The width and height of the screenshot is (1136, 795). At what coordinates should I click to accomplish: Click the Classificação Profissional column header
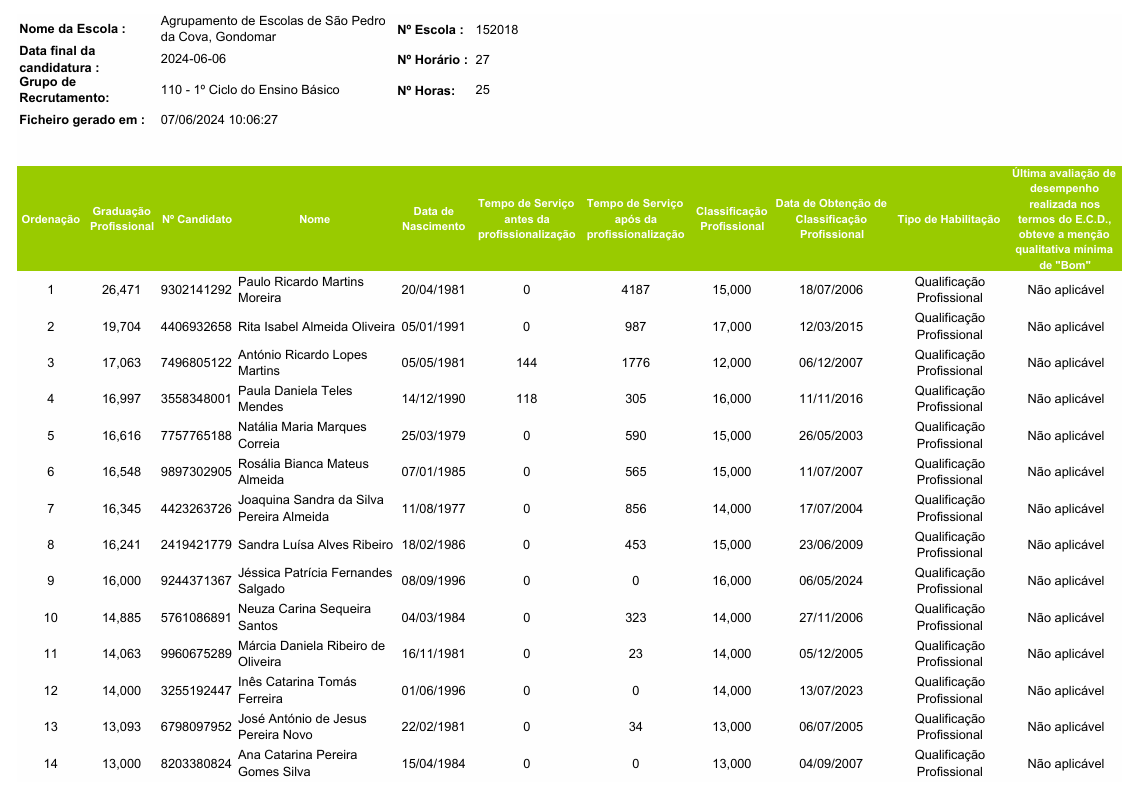pos(731,219)
